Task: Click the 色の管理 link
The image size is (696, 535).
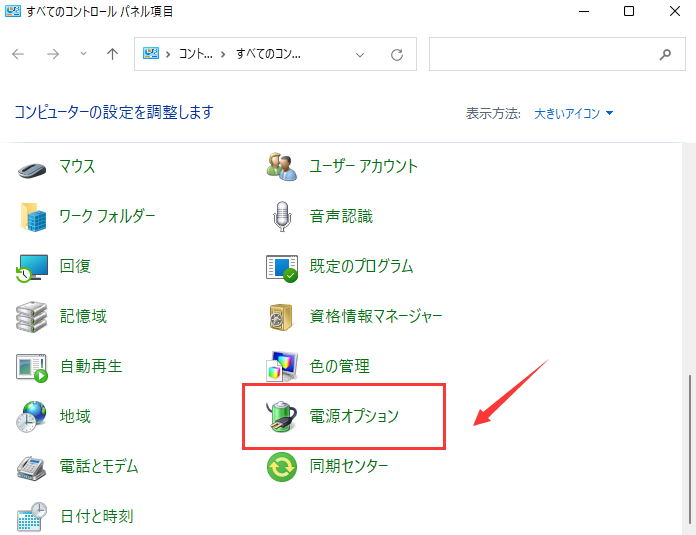Action: coord(340,367)
